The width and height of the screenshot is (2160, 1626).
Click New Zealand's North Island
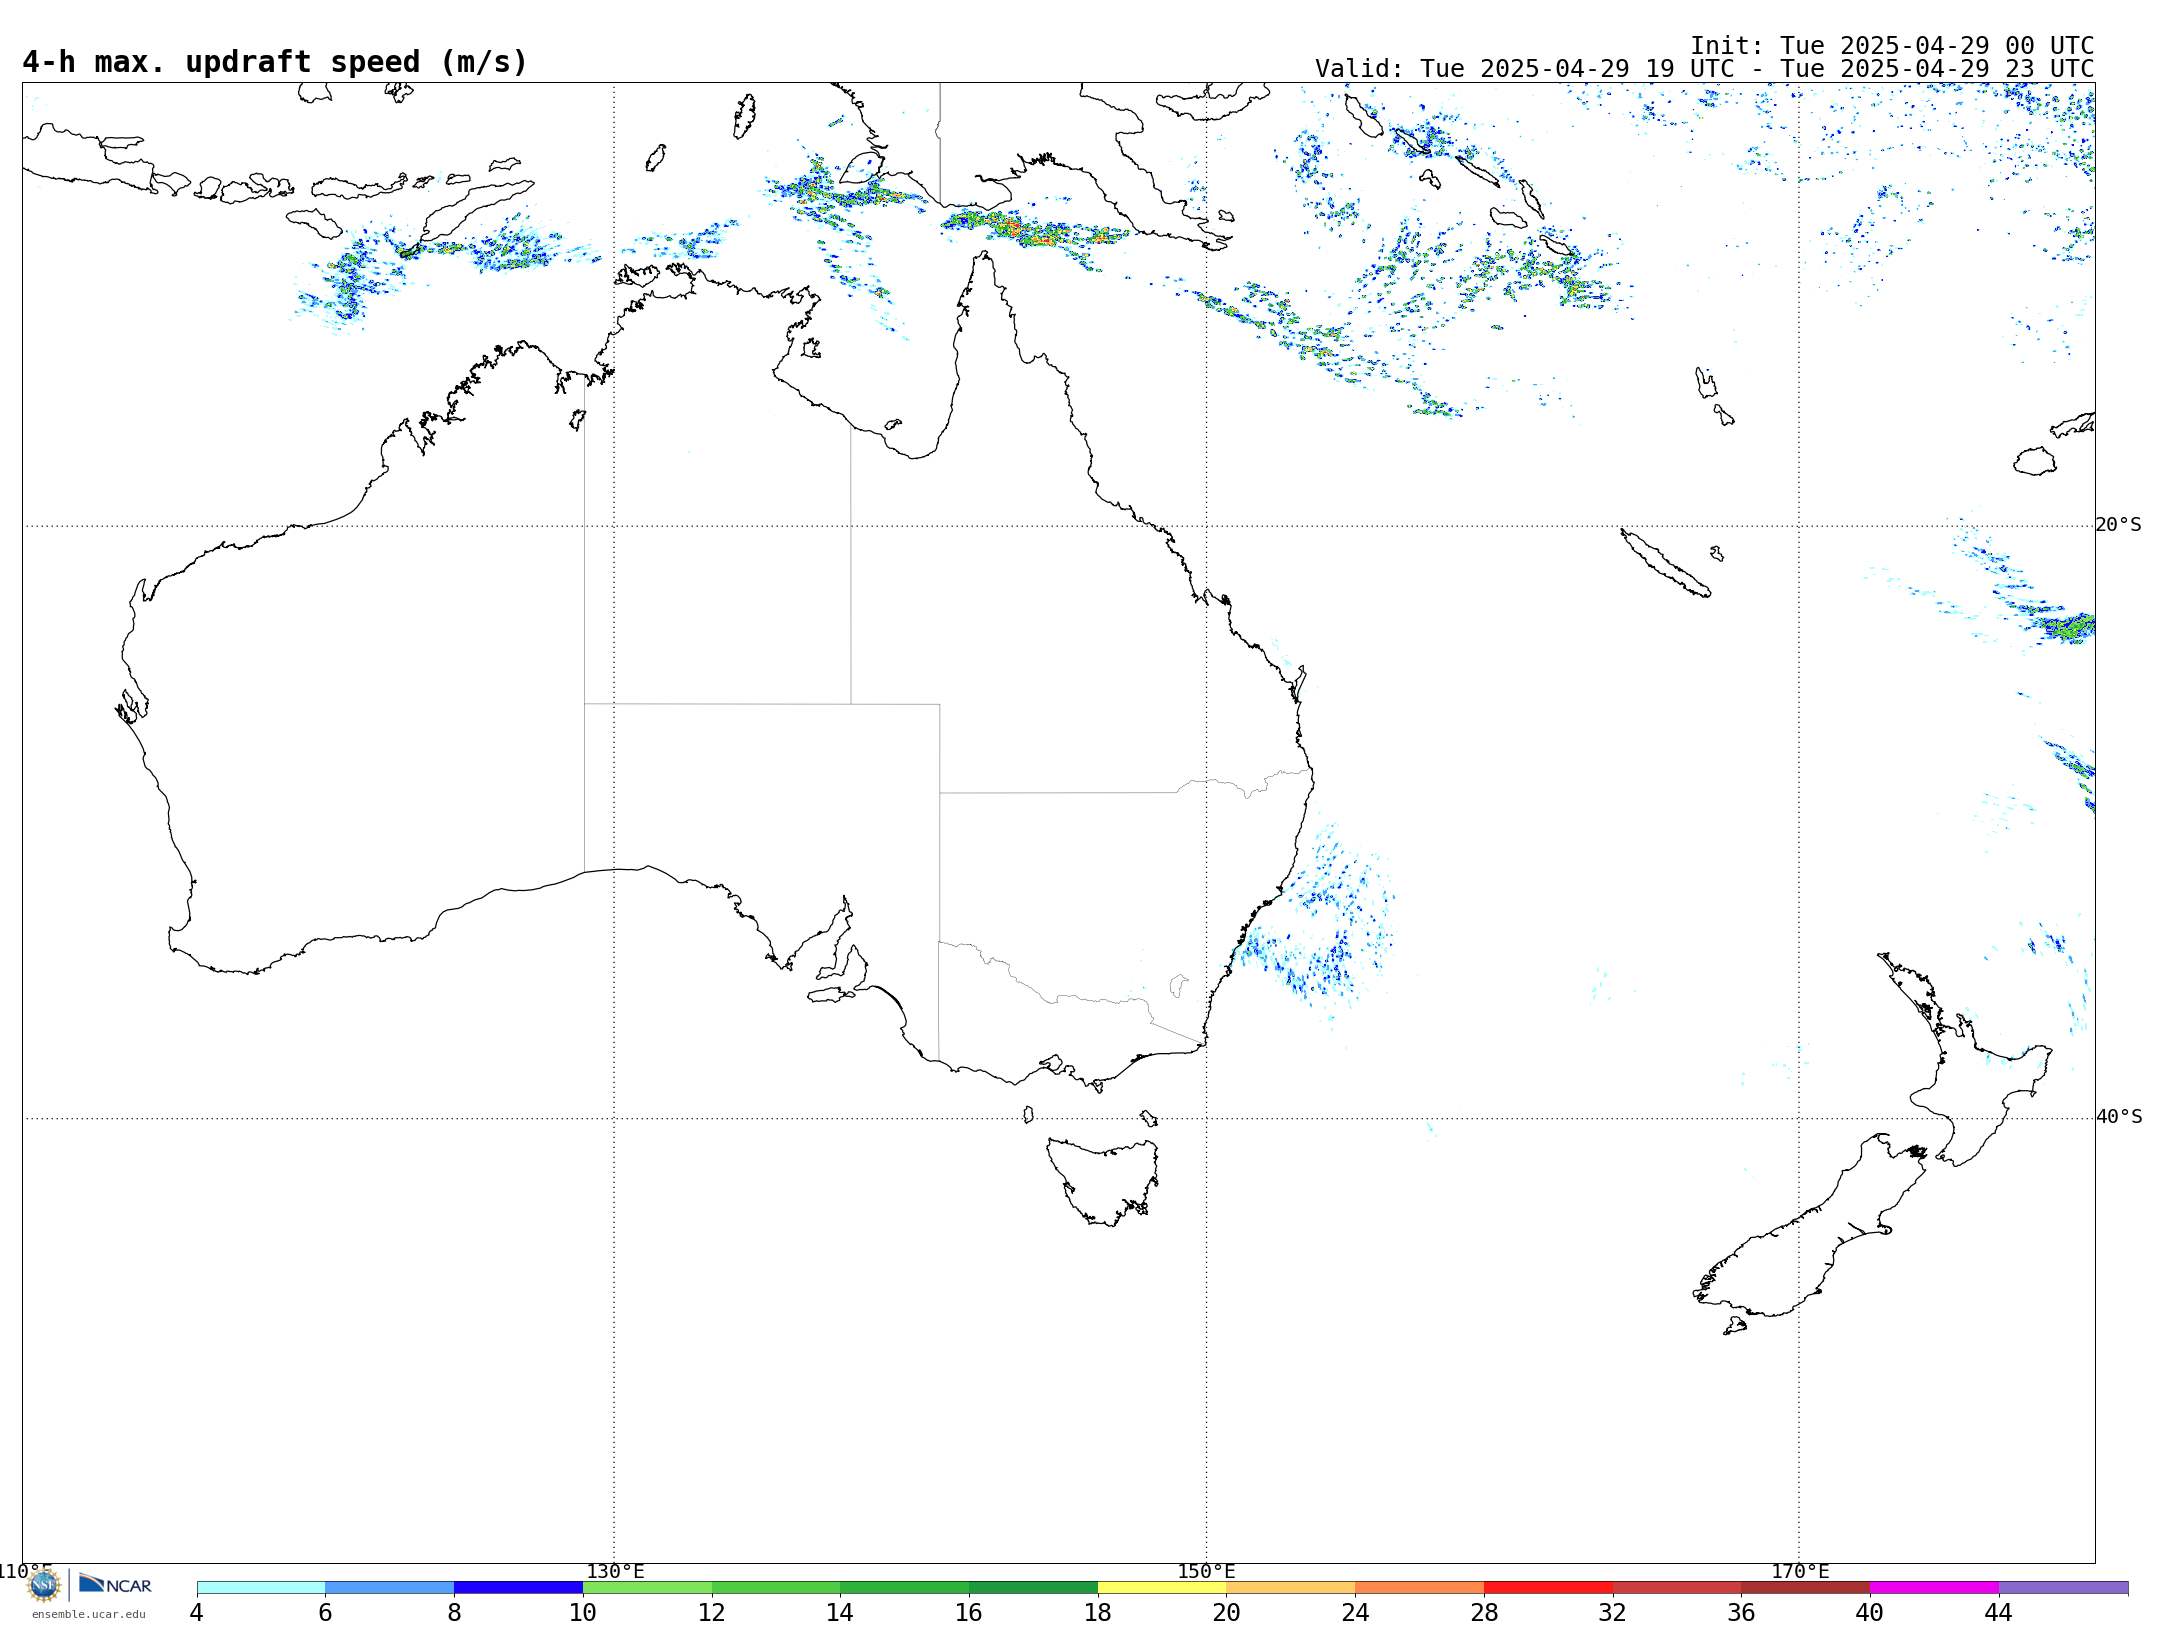point(1965,1060)
